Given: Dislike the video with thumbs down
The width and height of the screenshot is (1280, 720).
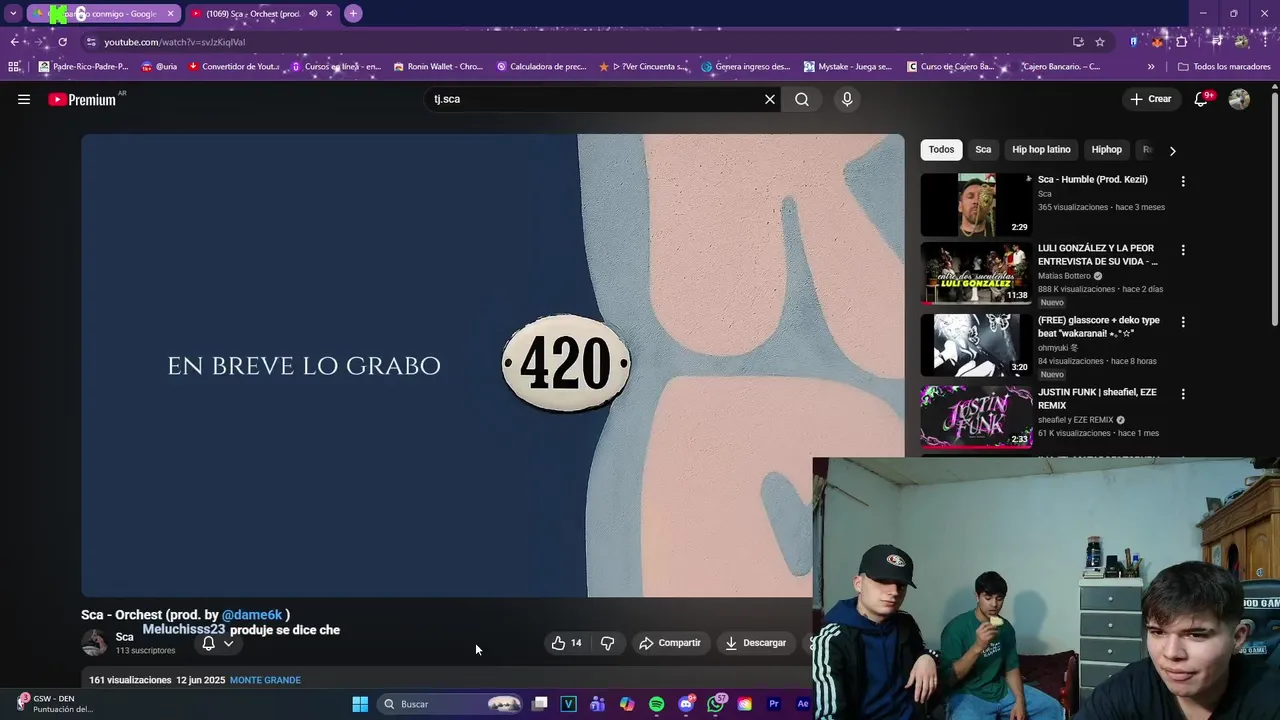Looking at the screenshot, I should (607, 643).
